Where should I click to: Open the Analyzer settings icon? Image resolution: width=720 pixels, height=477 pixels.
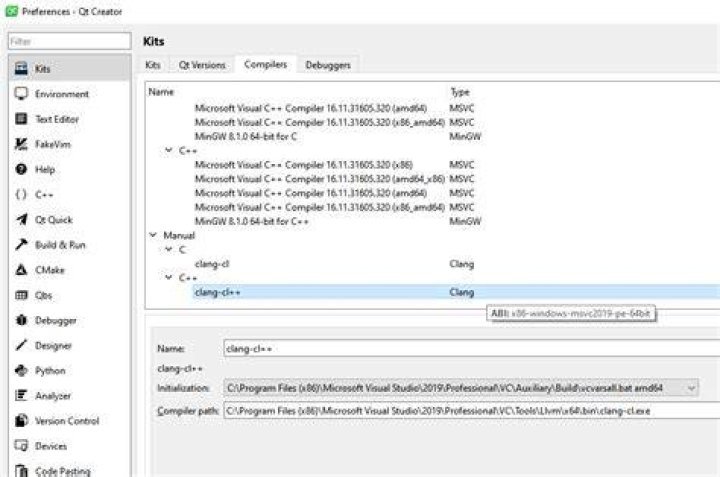pos(21,395)
